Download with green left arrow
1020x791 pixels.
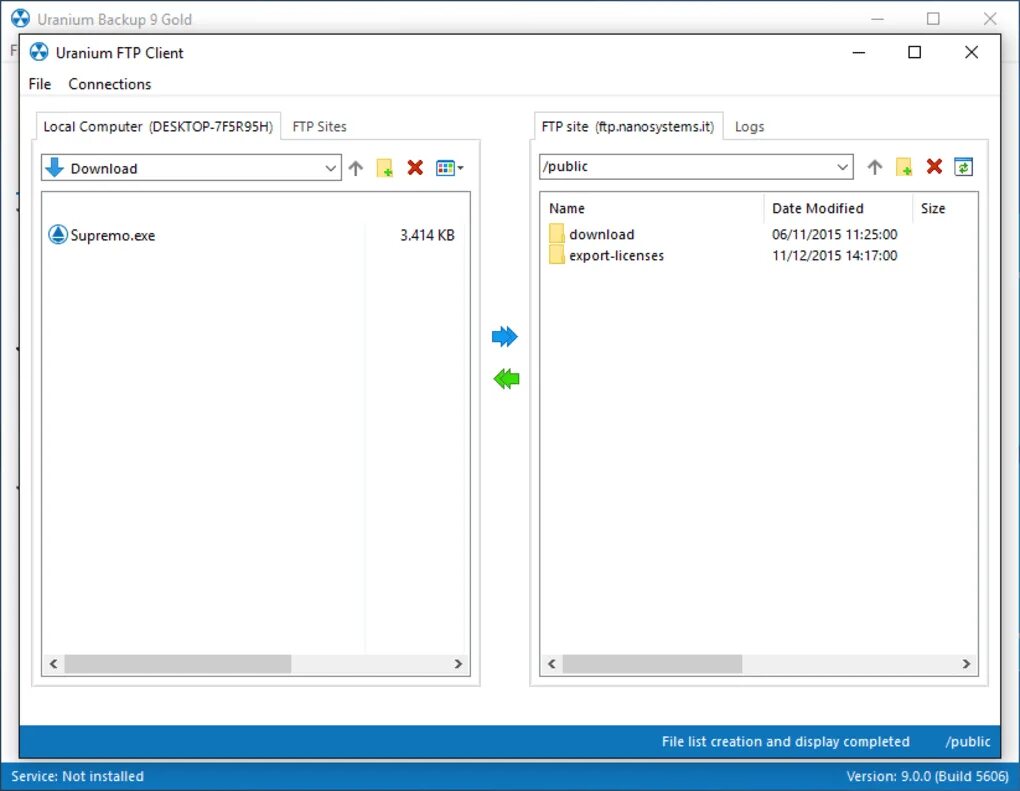[506, 379]
